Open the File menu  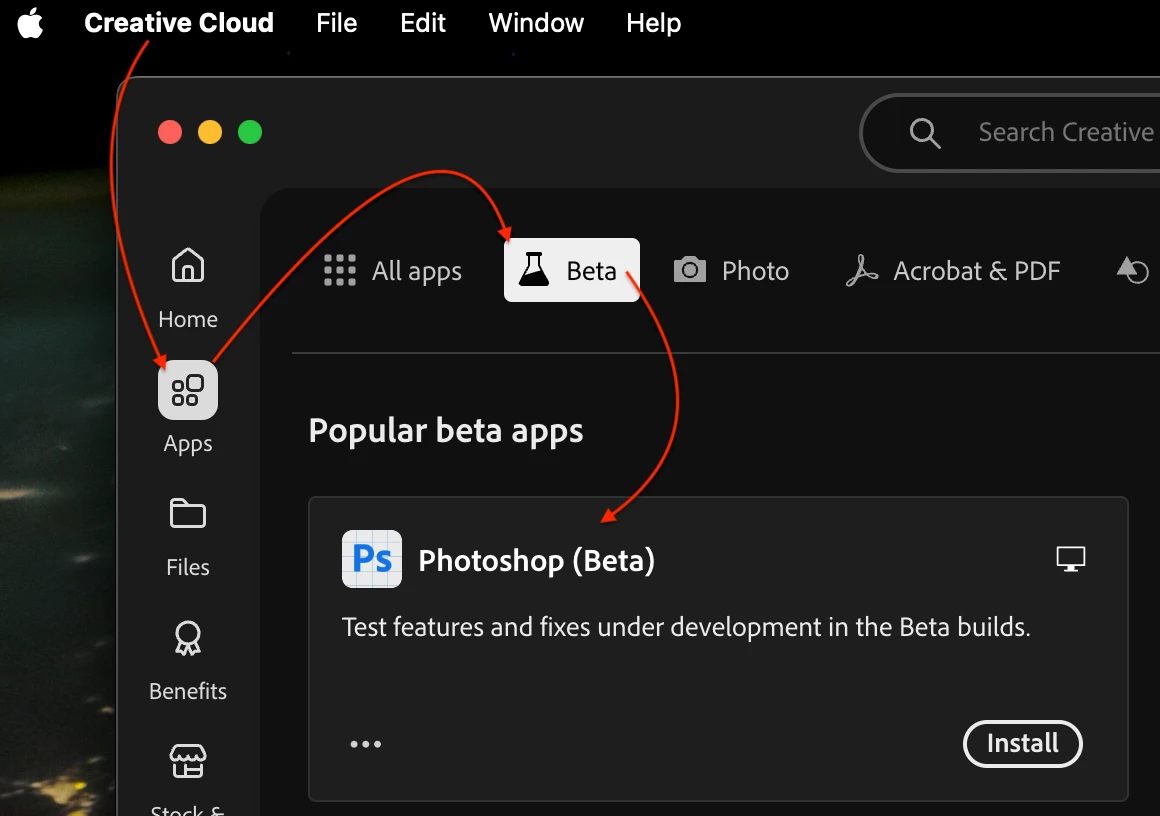(337, 23)
